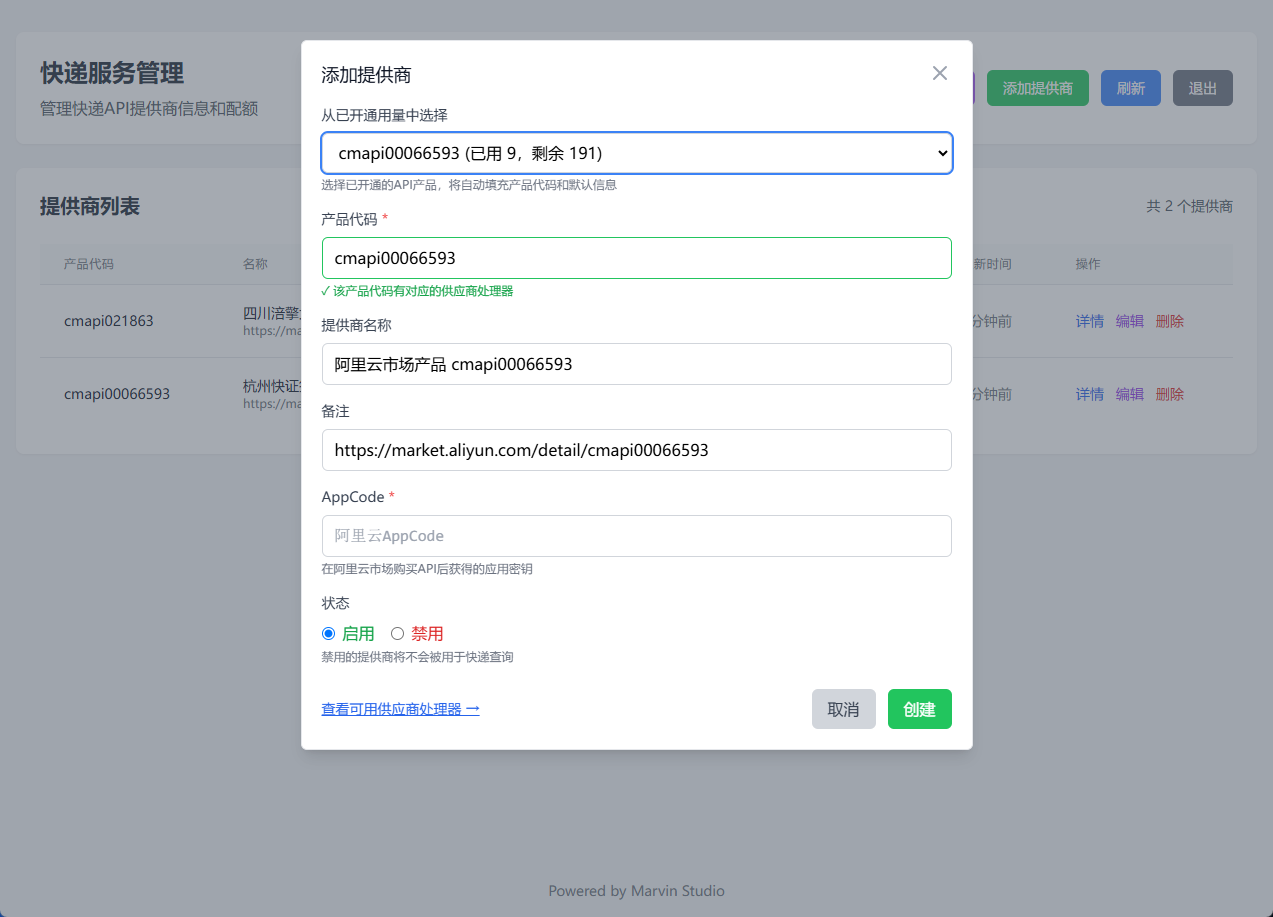Open 查看可用供应商处理器 link
This screenshot has width=1273, height=917.
click(400, 709)
